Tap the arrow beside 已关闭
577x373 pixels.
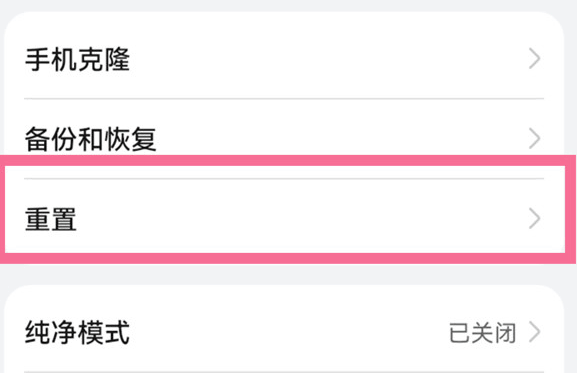coord(535,332)
